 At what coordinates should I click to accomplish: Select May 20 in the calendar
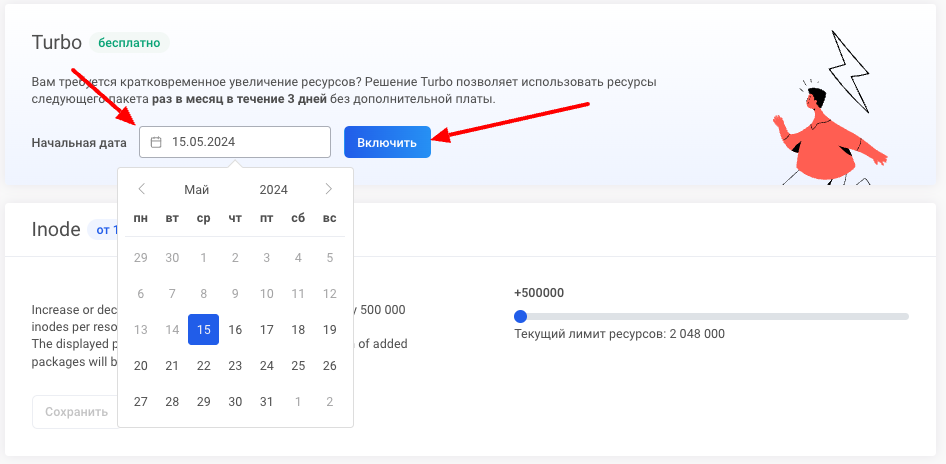point(141,366)
